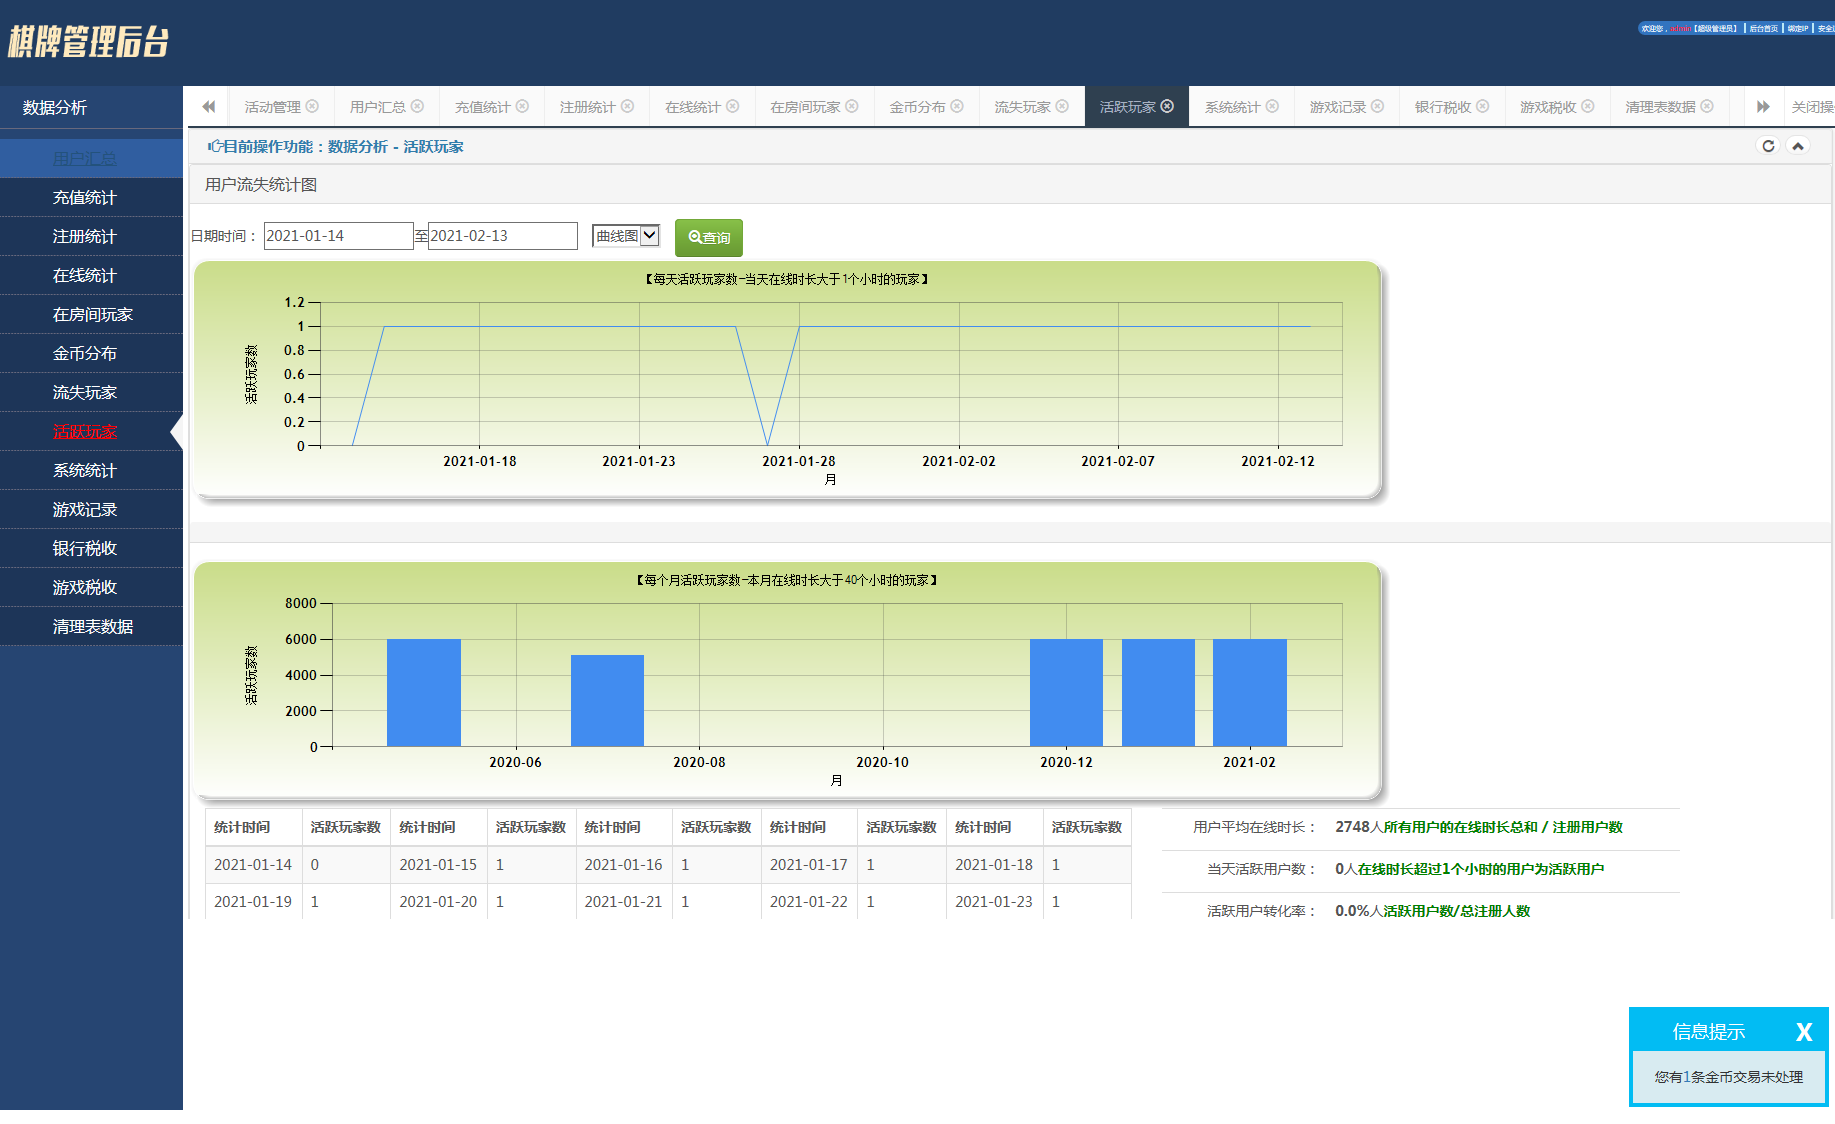This screenshot has height=1124, width=1835.
Task: Close the 活跃玩家 tab via its x icon
Action: click(x=1167, y=106)
